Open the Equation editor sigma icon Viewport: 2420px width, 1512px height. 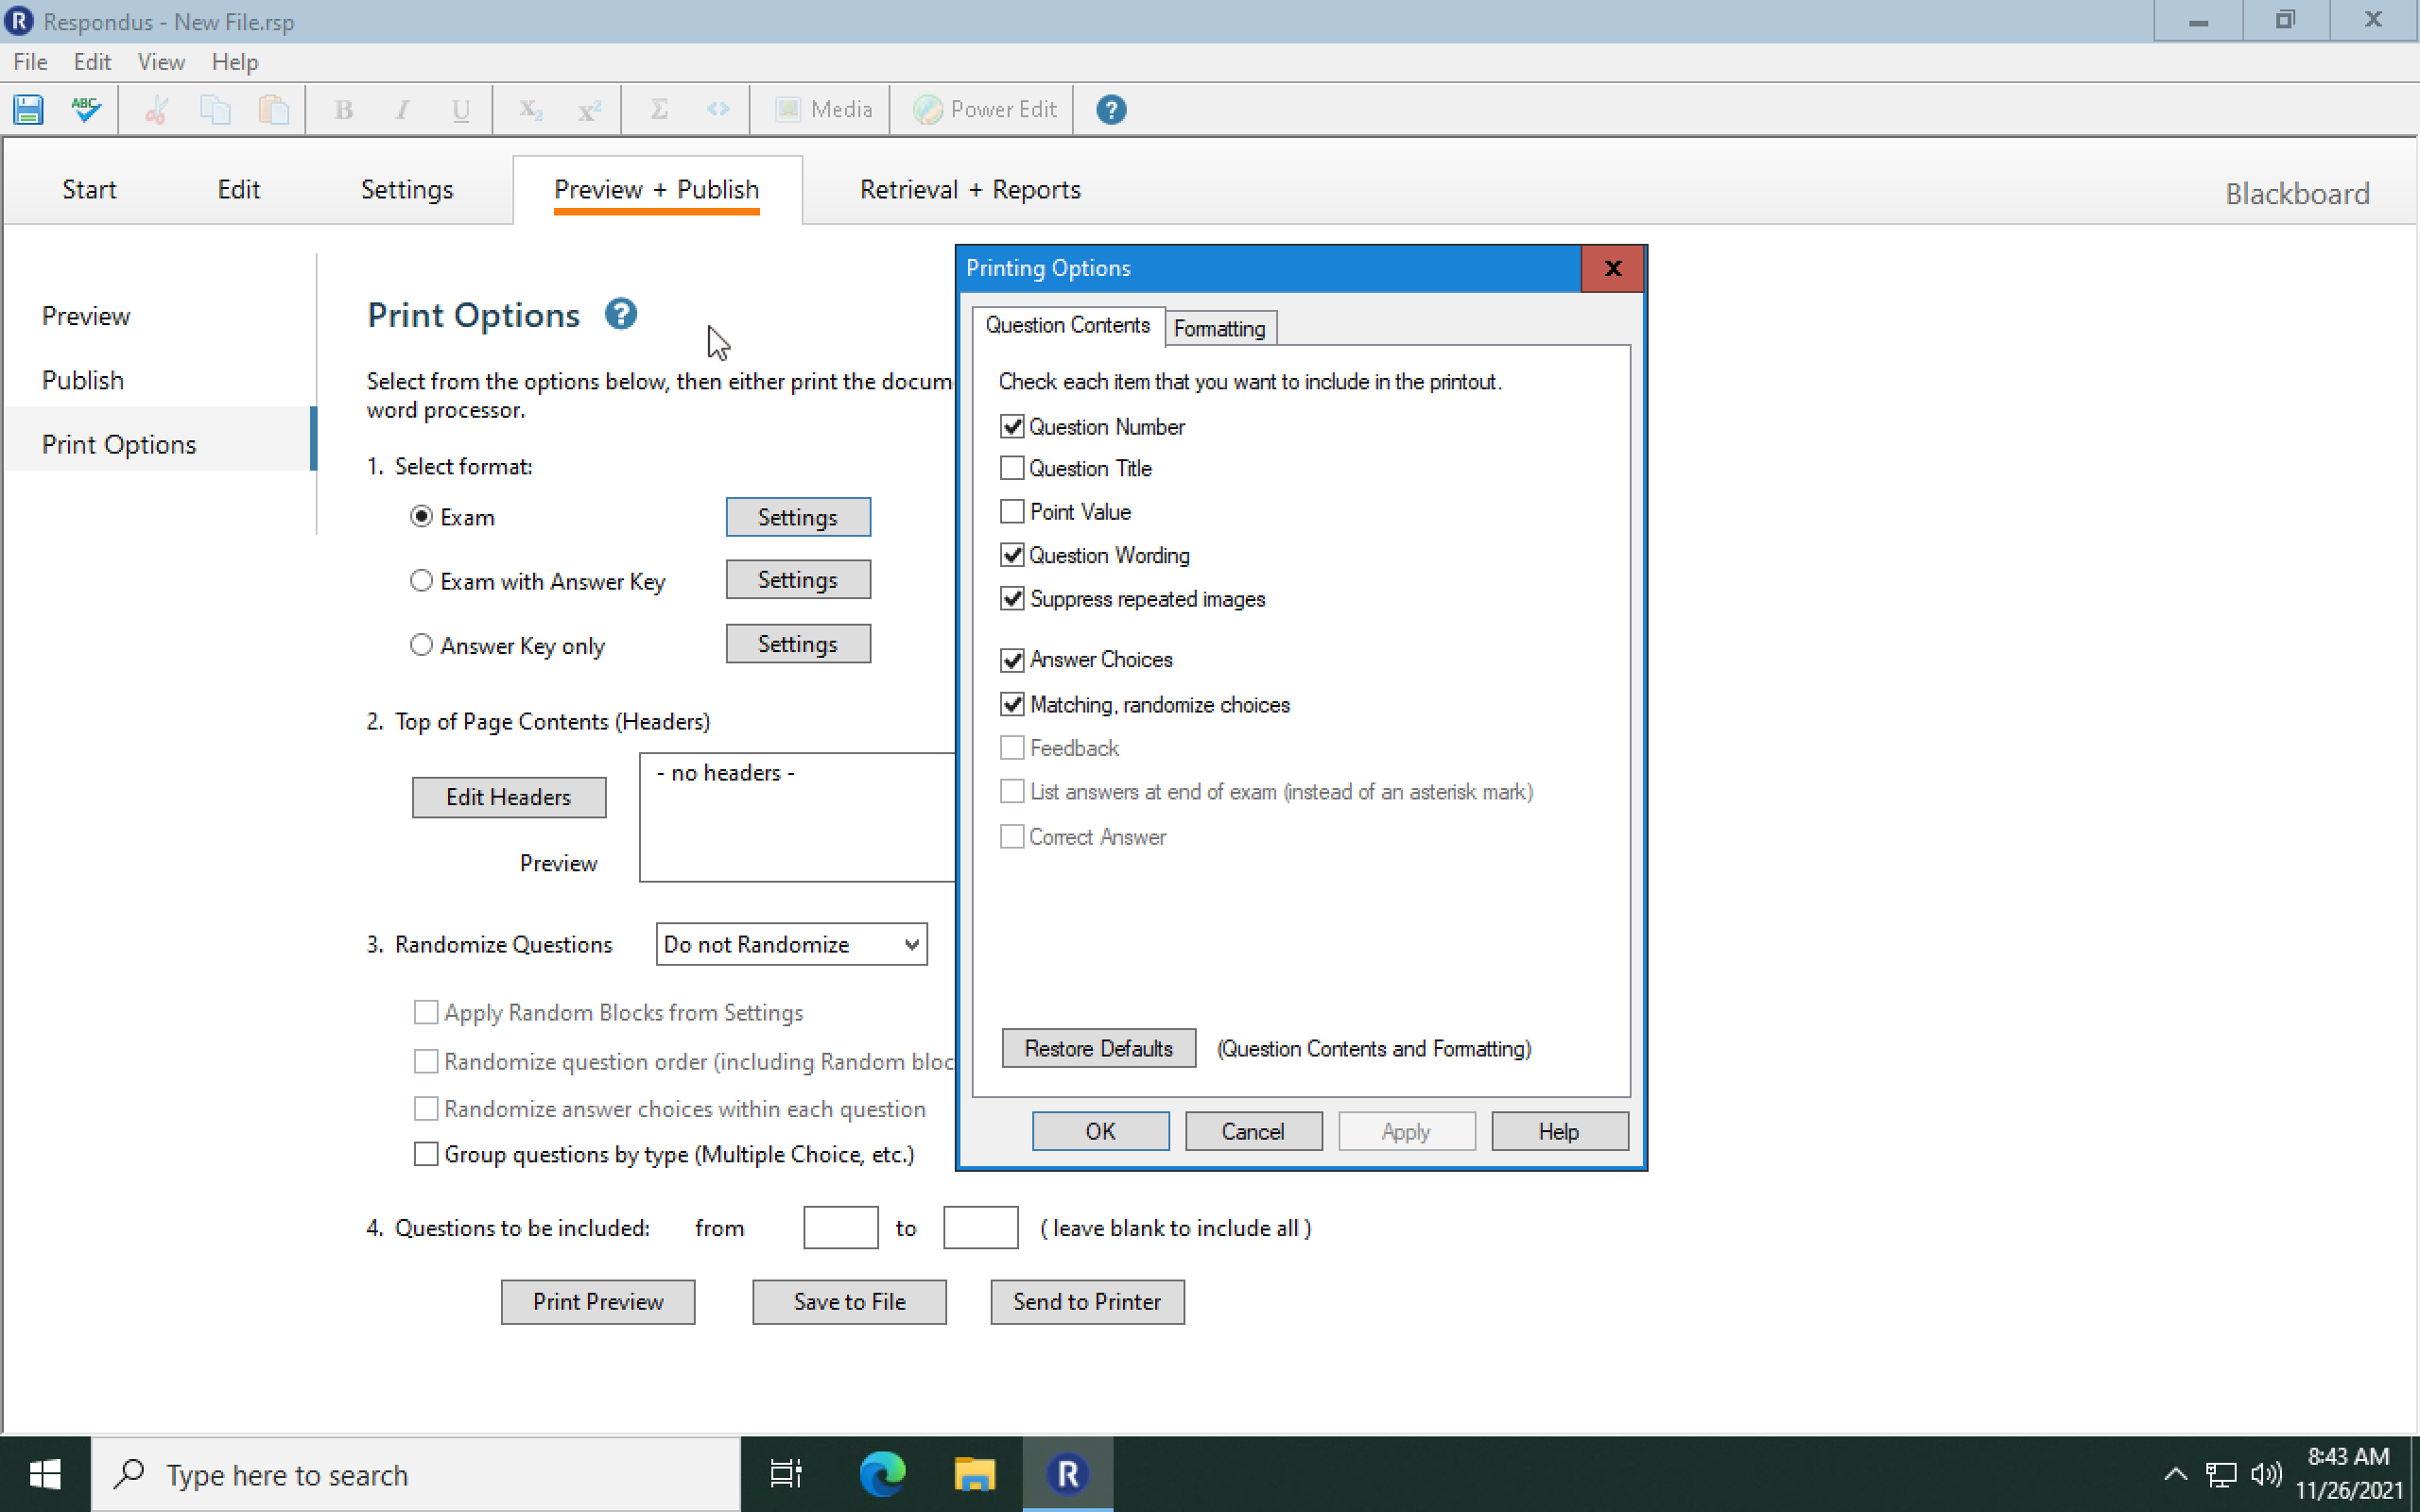659,109
